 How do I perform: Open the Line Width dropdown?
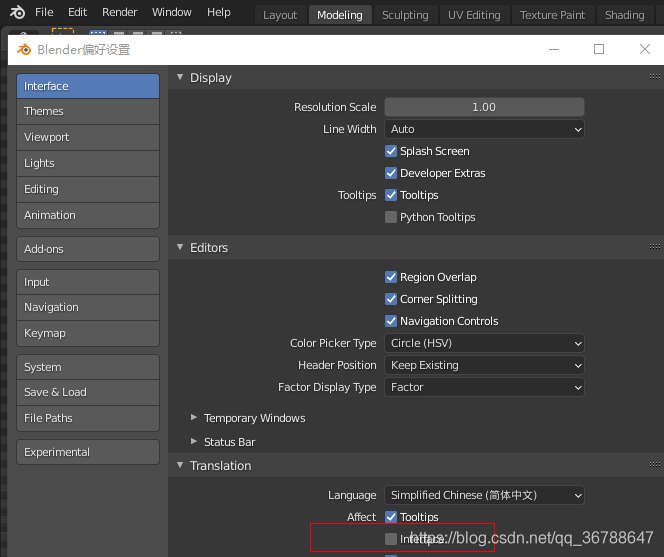point(484,129)
